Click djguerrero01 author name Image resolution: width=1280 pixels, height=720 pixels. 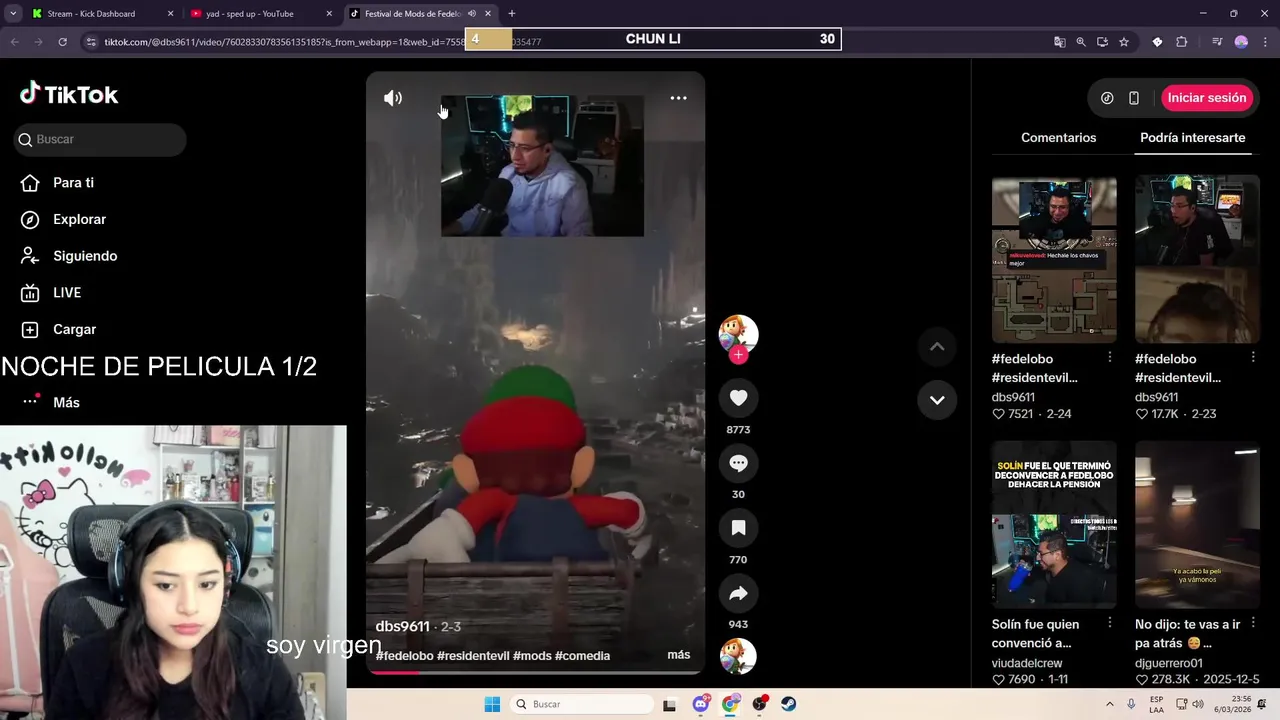pyautogui.click(x=1169, y=663)
